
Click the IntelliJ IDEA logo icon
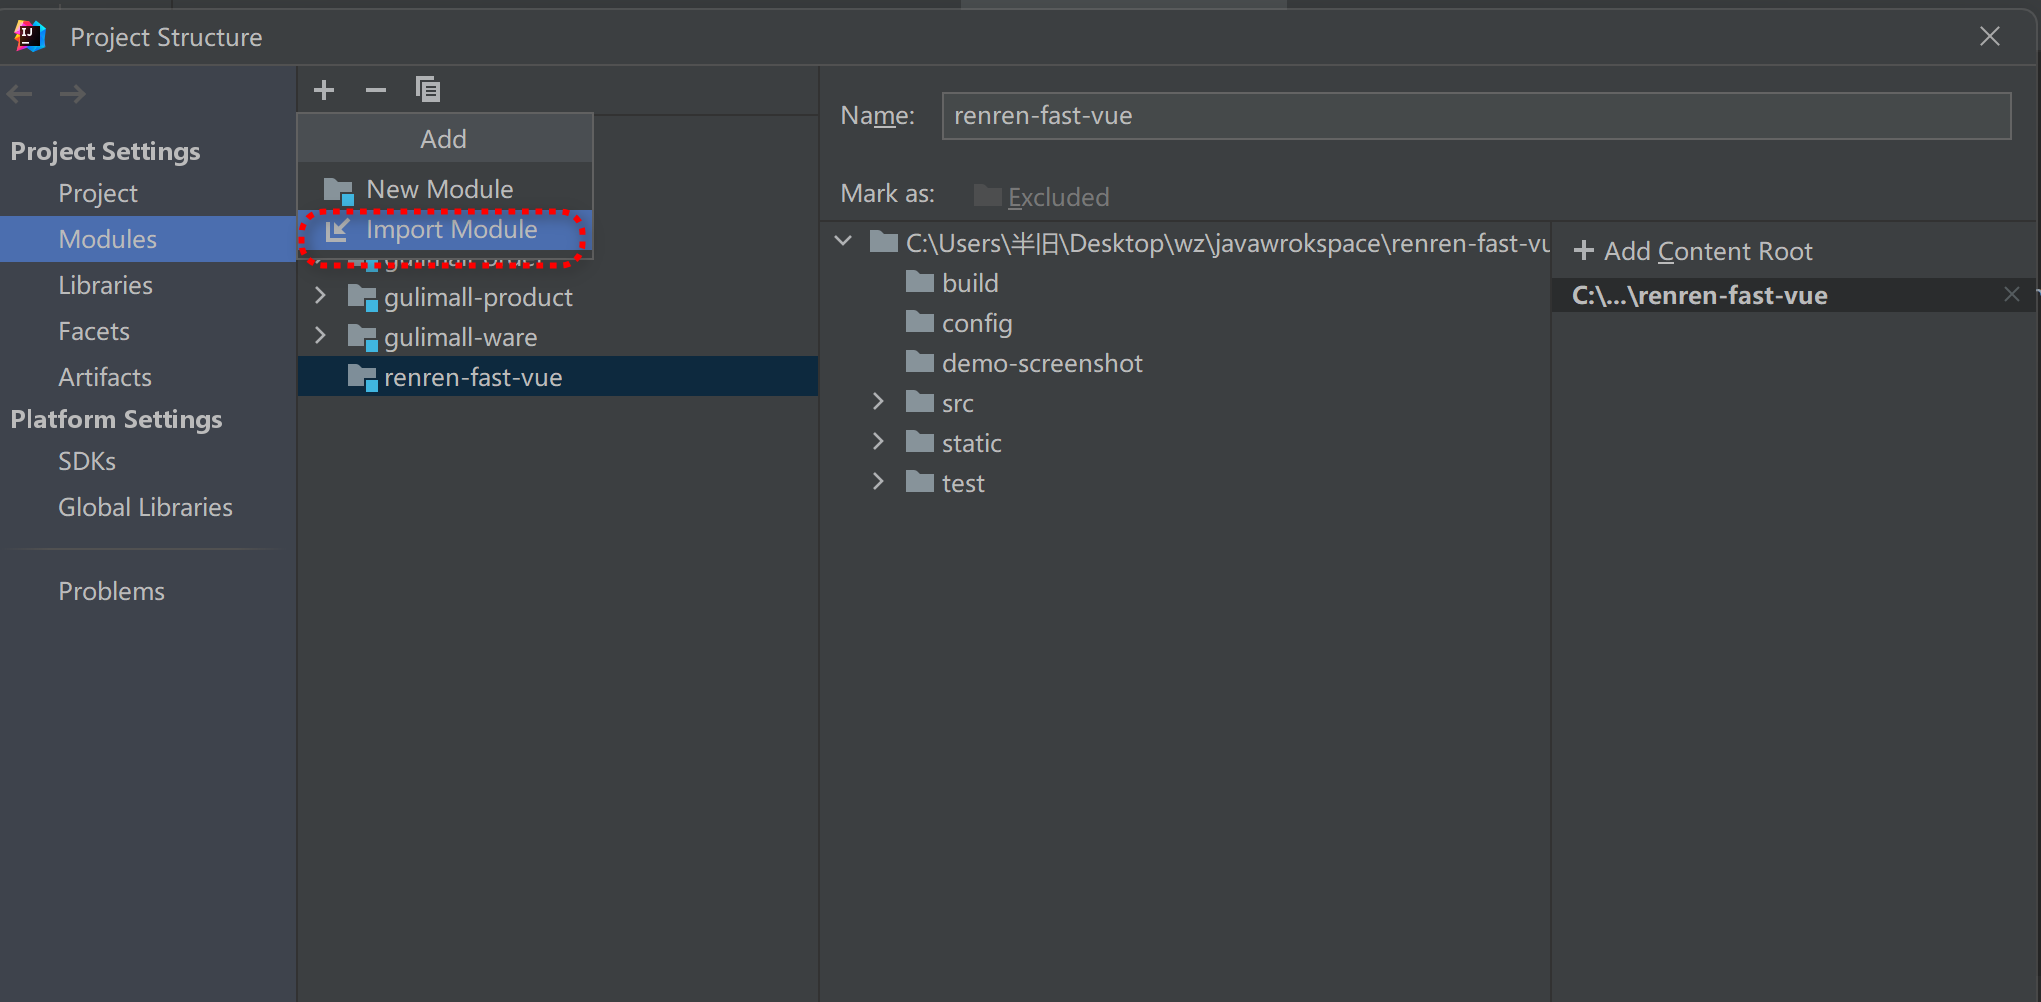point(30,36)
